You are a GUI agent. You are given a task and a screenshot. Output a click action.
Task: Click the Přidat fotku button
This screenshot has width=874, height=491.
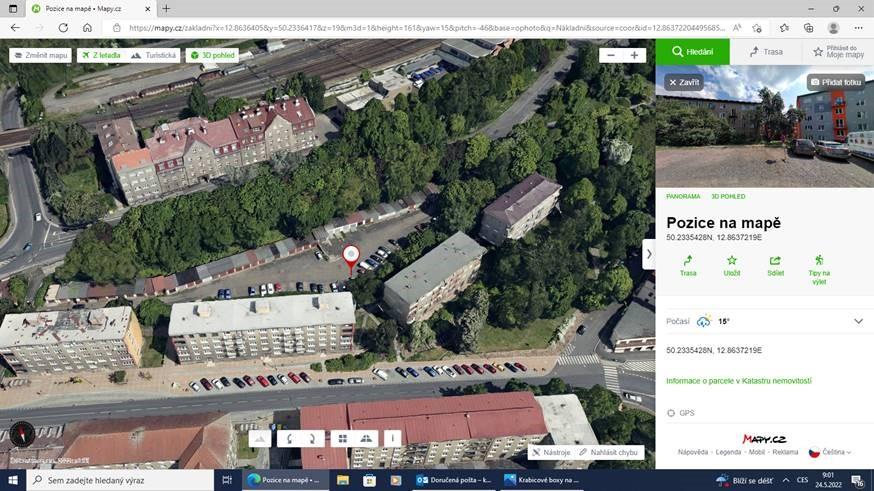click(835, 82)
